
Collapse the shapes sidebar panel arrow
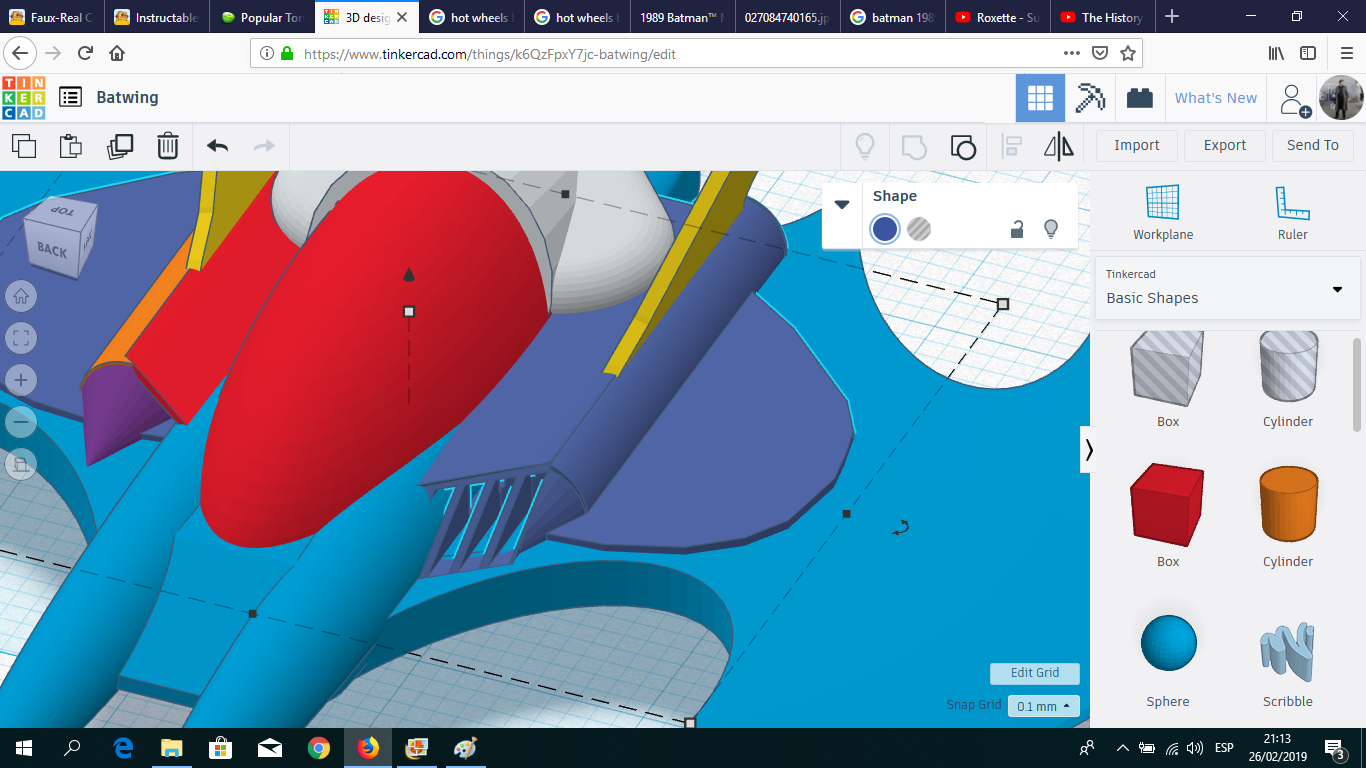point(1089,450)
